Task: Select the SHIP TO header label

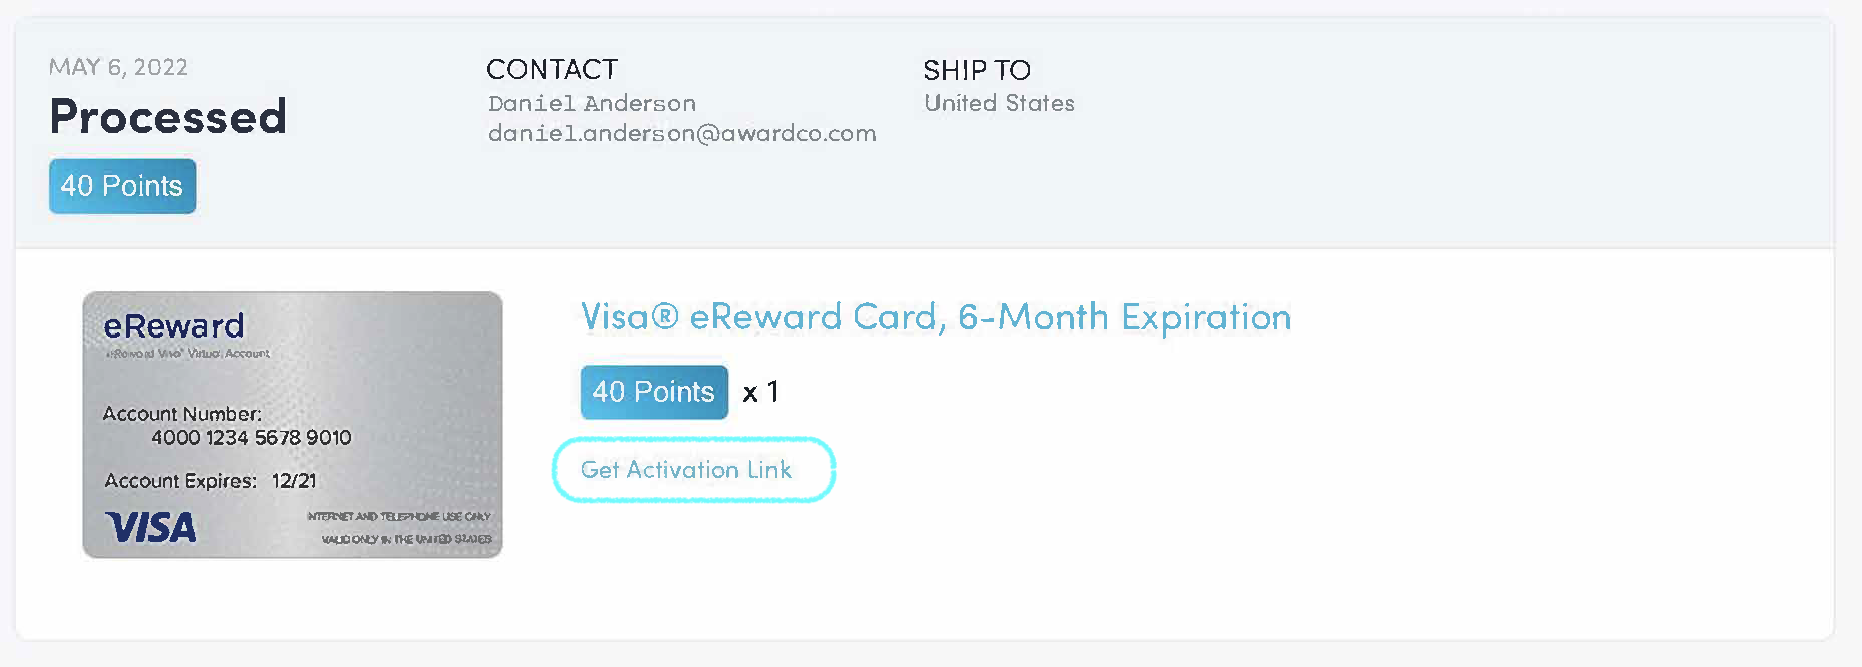Action: point(977,70)
